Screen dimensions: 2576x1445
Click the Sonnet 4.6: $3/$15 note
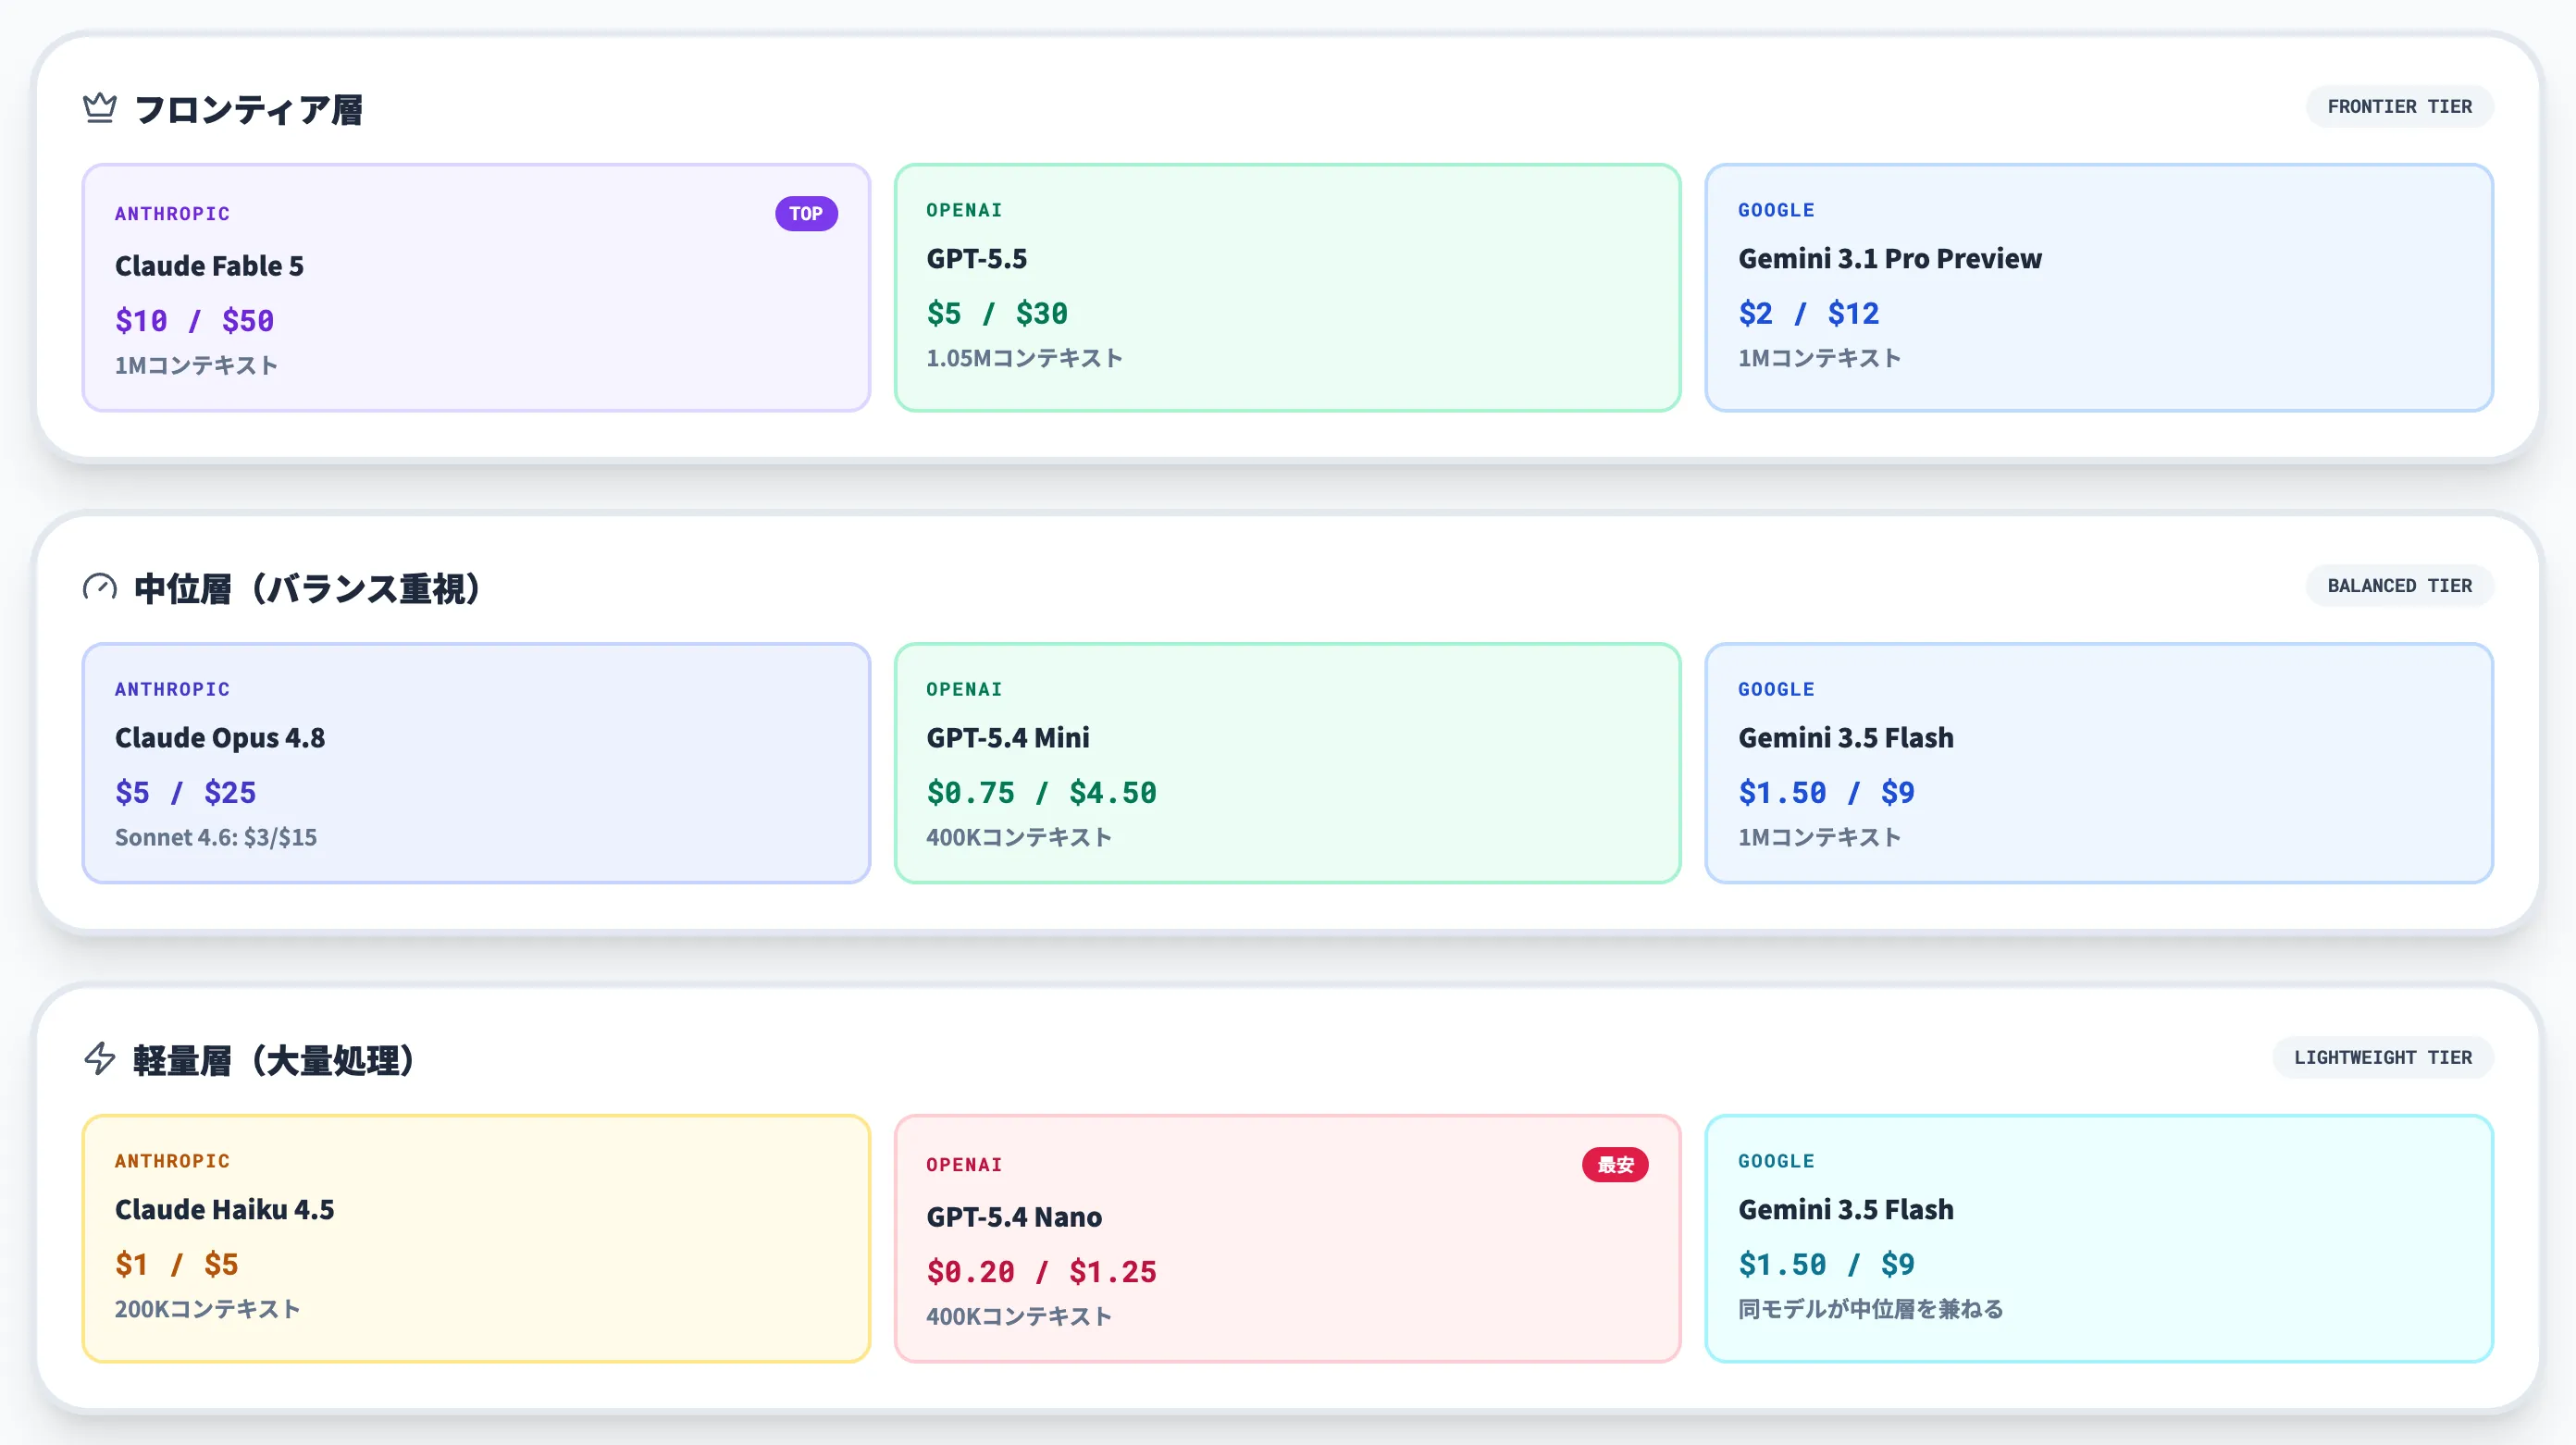click(x=216, y=837)
